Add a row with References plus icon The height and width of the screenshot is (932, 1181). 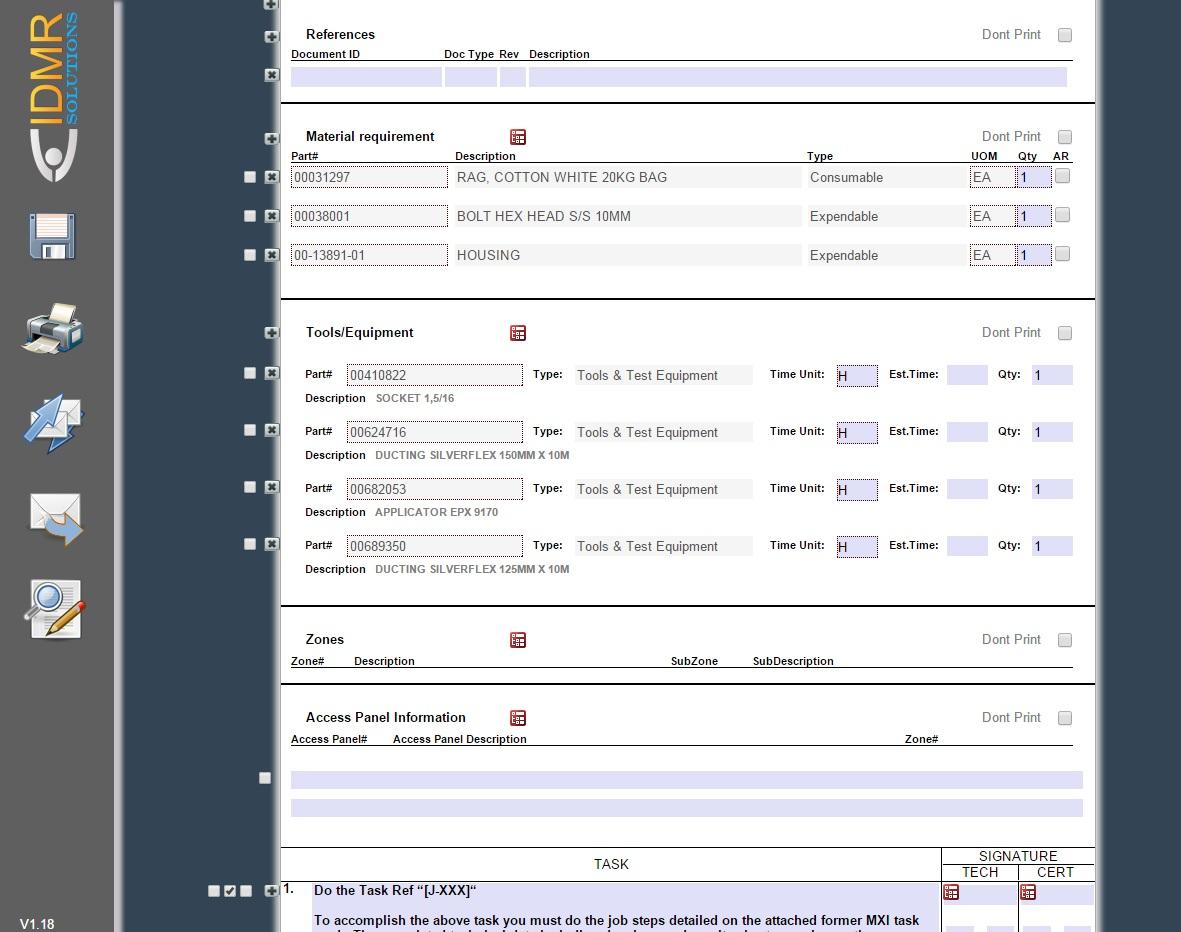(272, 36)
